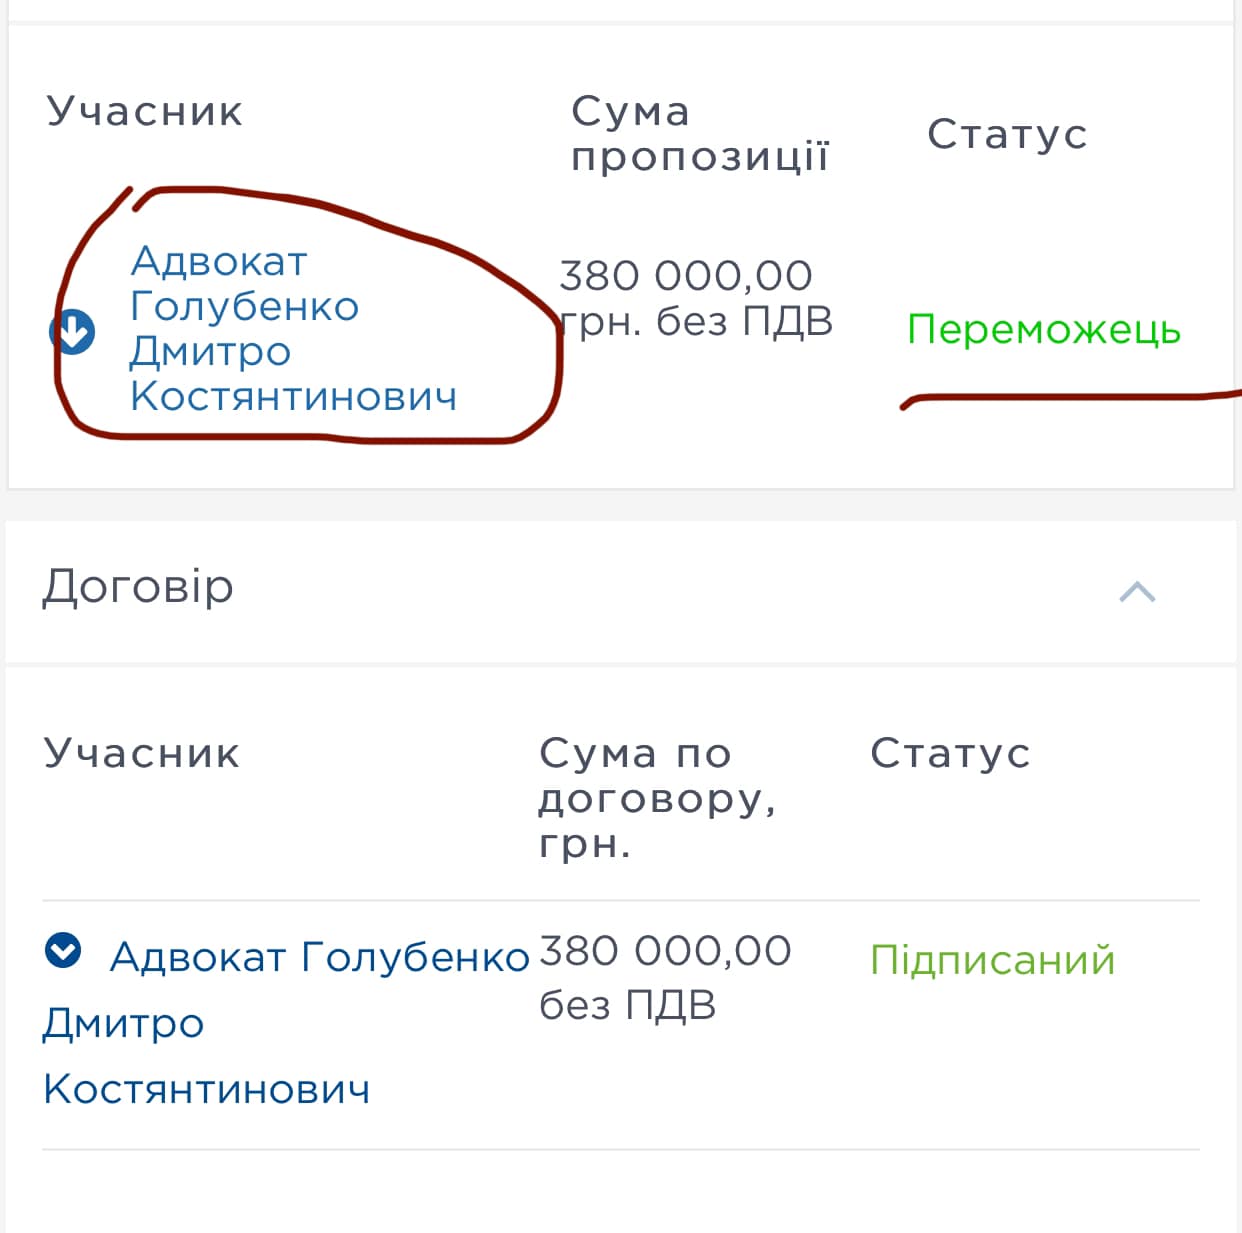Screen dimensions: 1242x1233
Task: Click the Договір section header
Action: click(x=620, y=590)
